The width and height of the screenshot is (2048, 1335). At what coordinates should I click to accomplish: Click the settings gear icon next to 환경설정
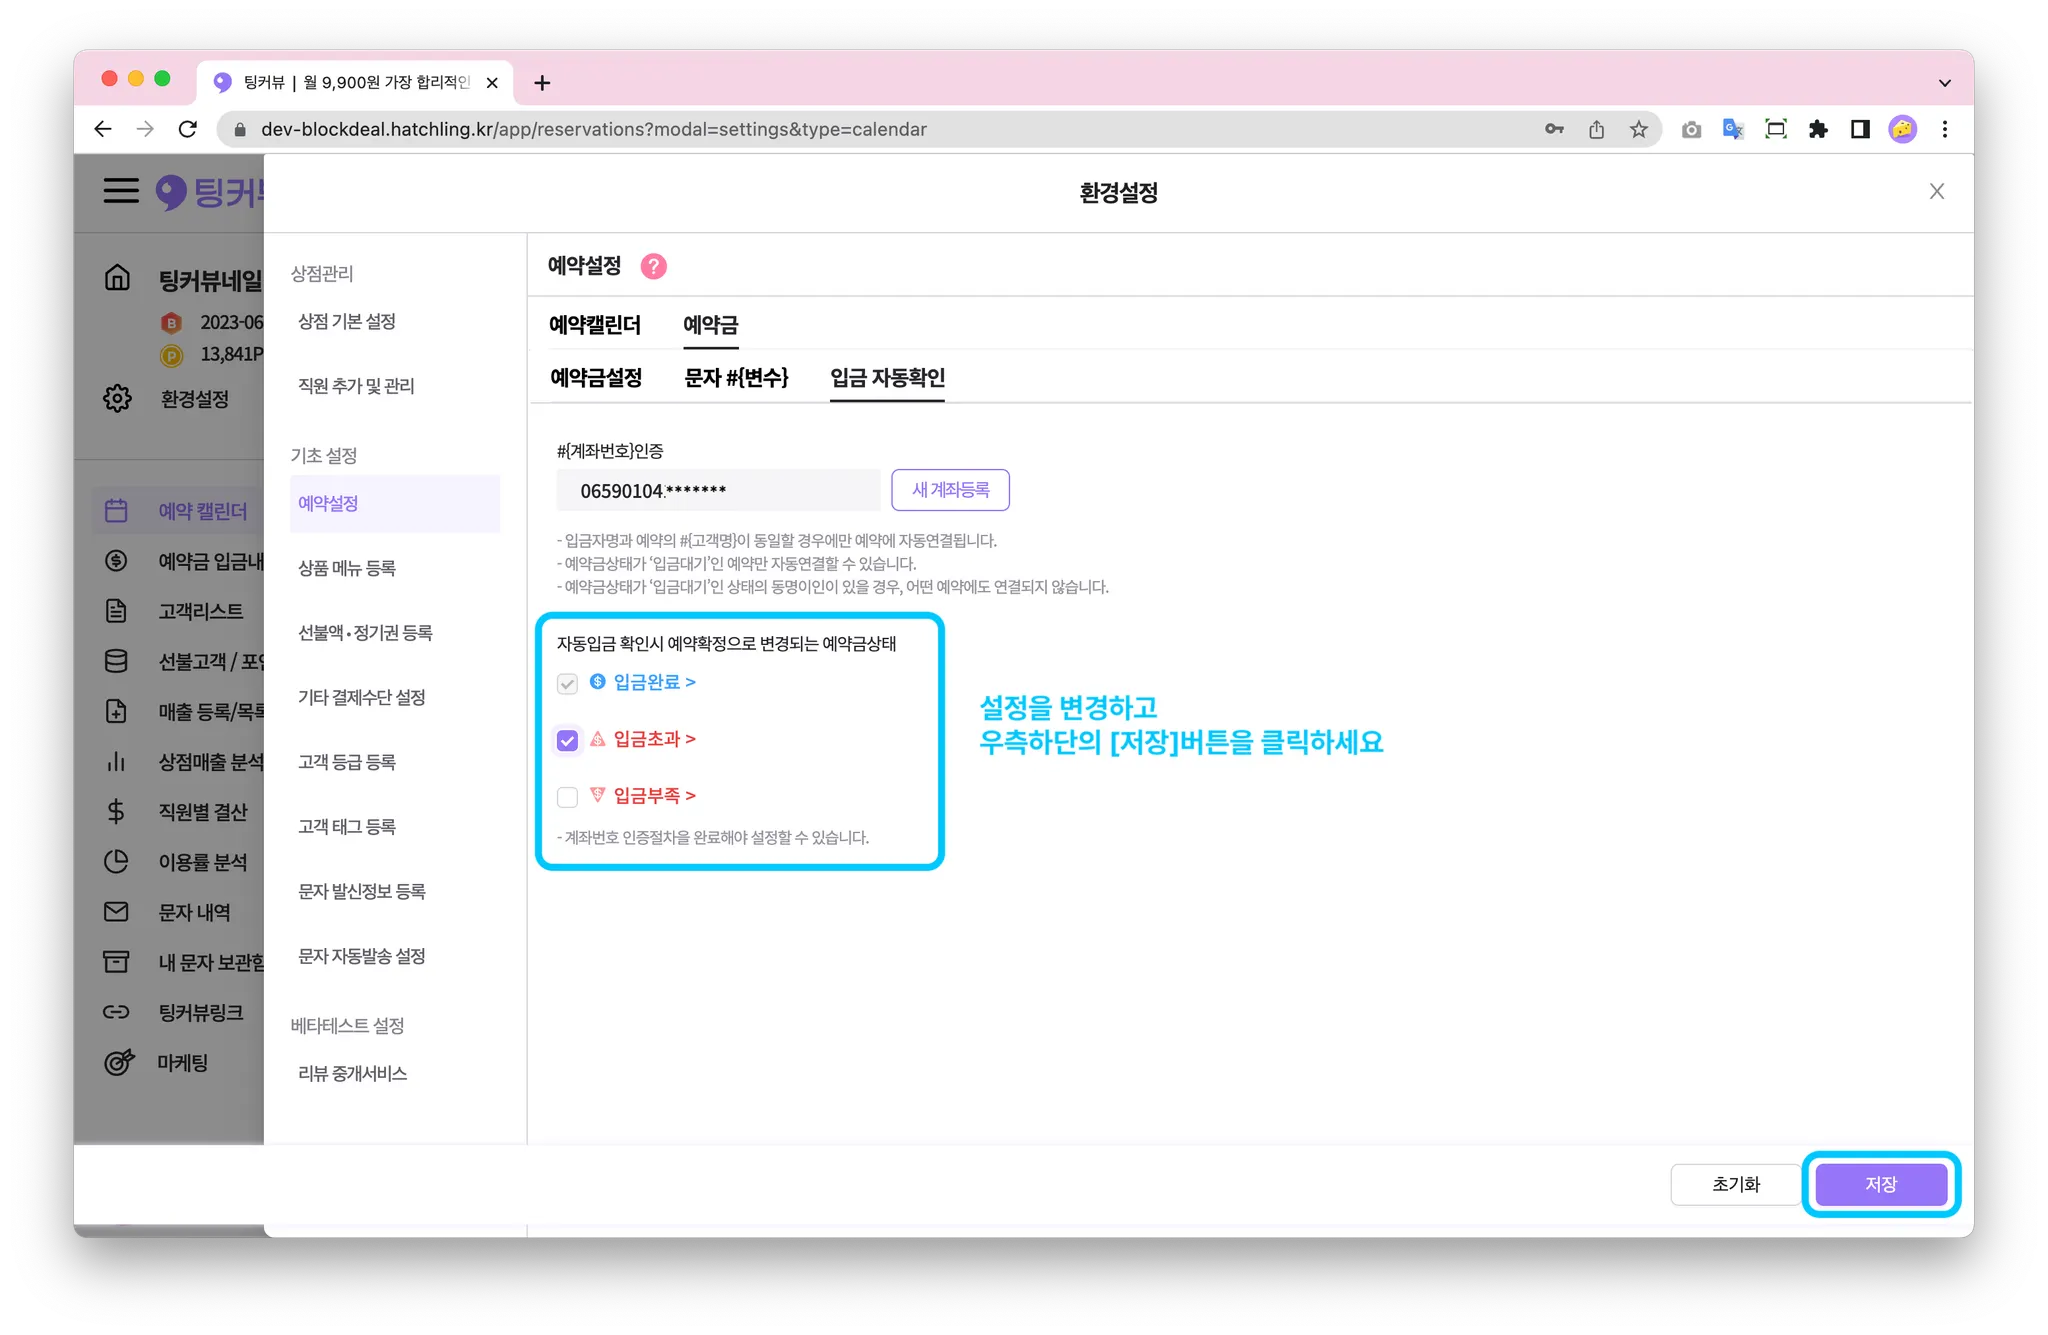tap(118, 398)
